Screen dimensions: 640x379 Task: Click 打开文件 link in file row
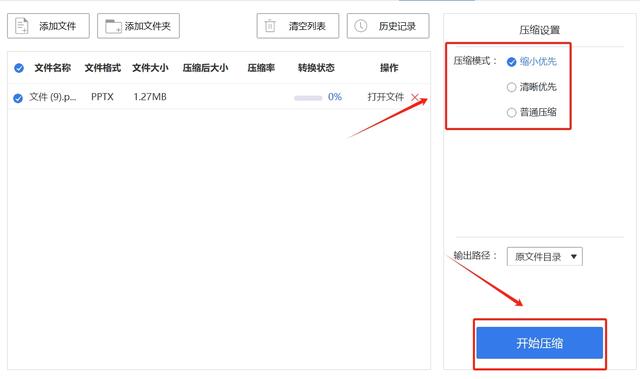386,97
